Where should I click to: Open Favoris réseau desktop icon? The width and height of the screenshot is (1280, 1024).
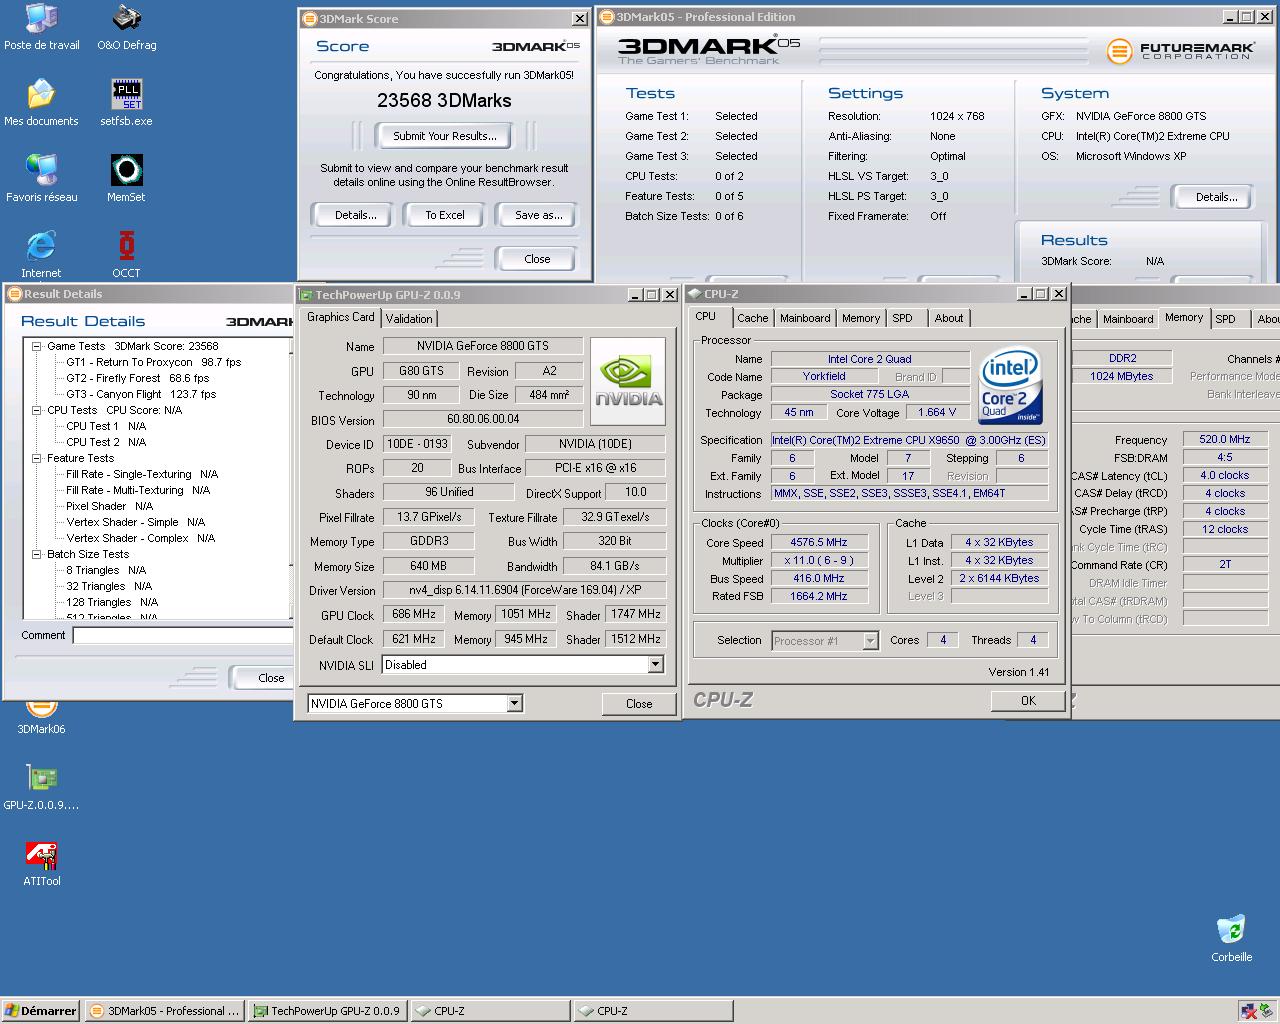41,179
